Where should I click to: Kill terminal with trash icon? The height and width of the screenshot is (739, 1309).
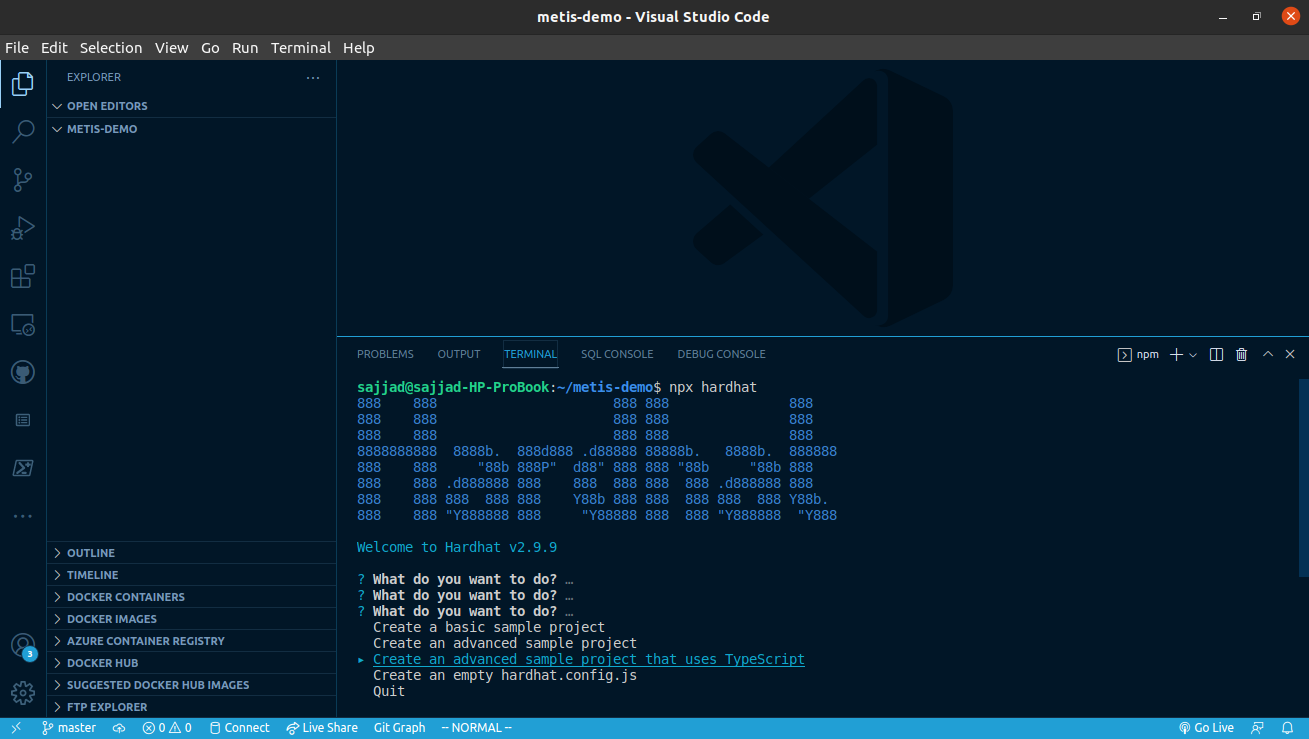tap(1241, 354)
